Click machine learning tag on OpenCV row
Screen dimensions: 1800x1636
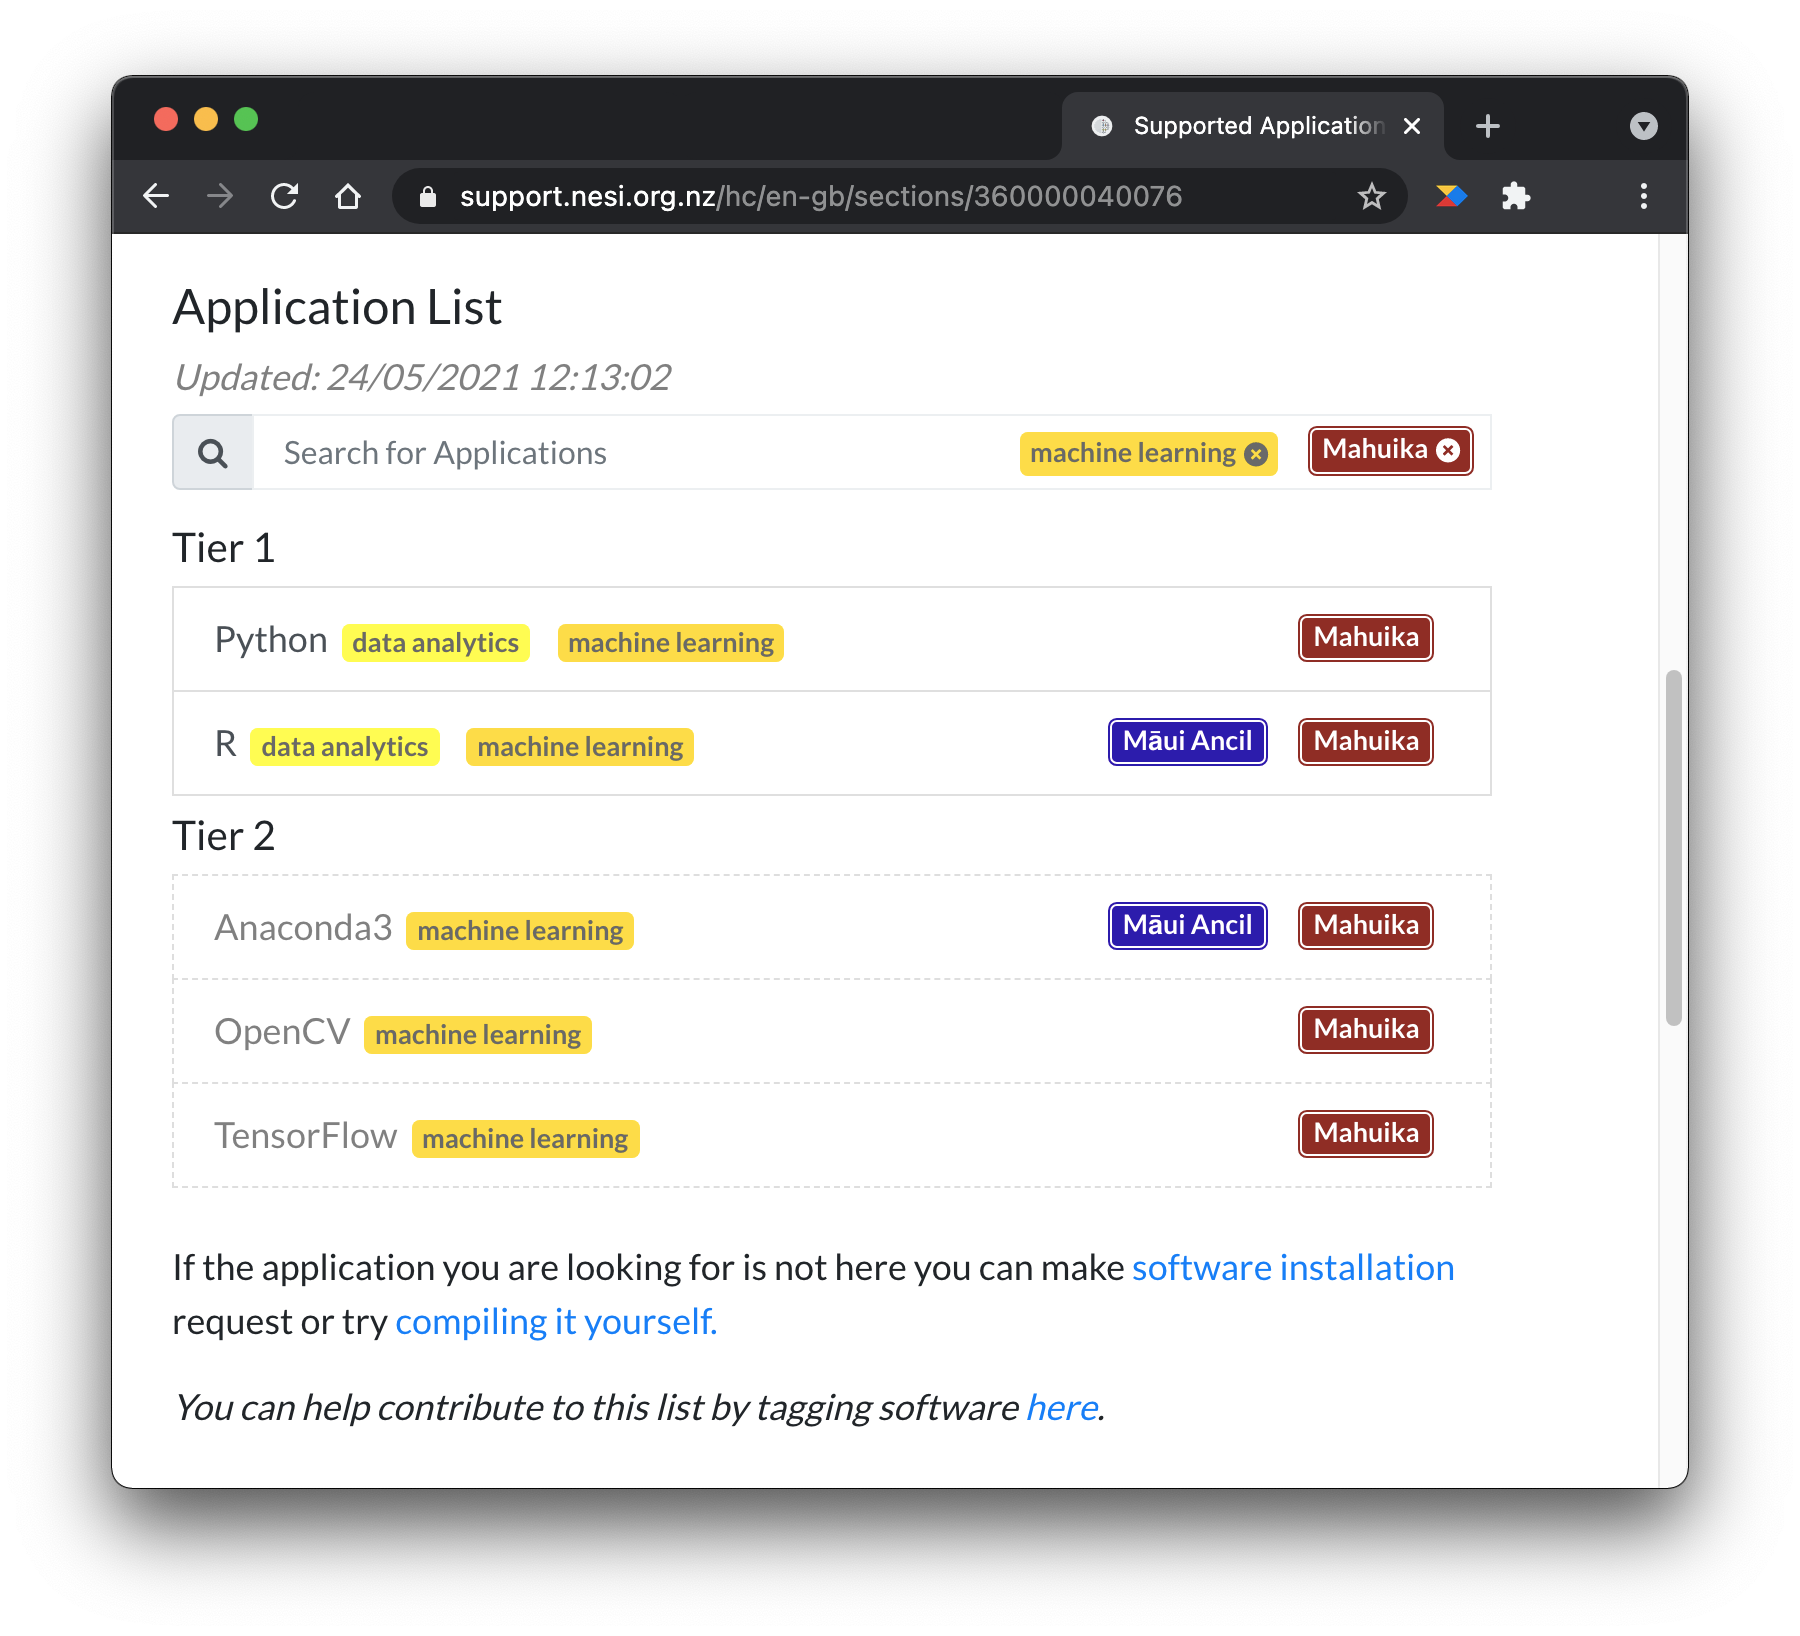click(x=478, y=1034)
